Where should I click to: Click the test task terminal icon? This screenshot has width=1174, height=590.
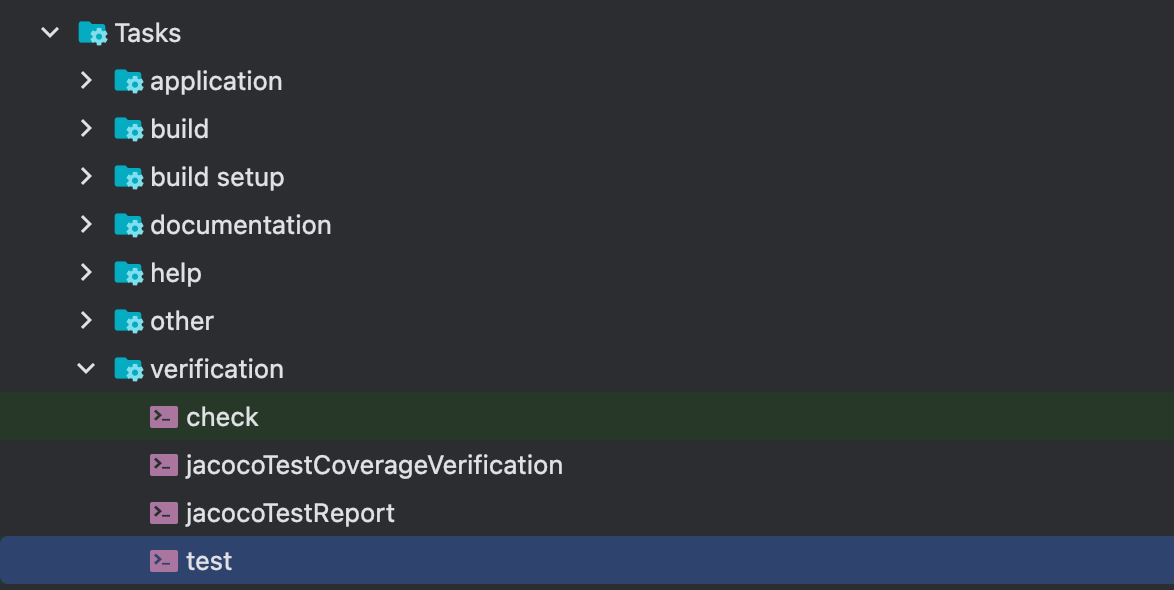tap(164, 561)
